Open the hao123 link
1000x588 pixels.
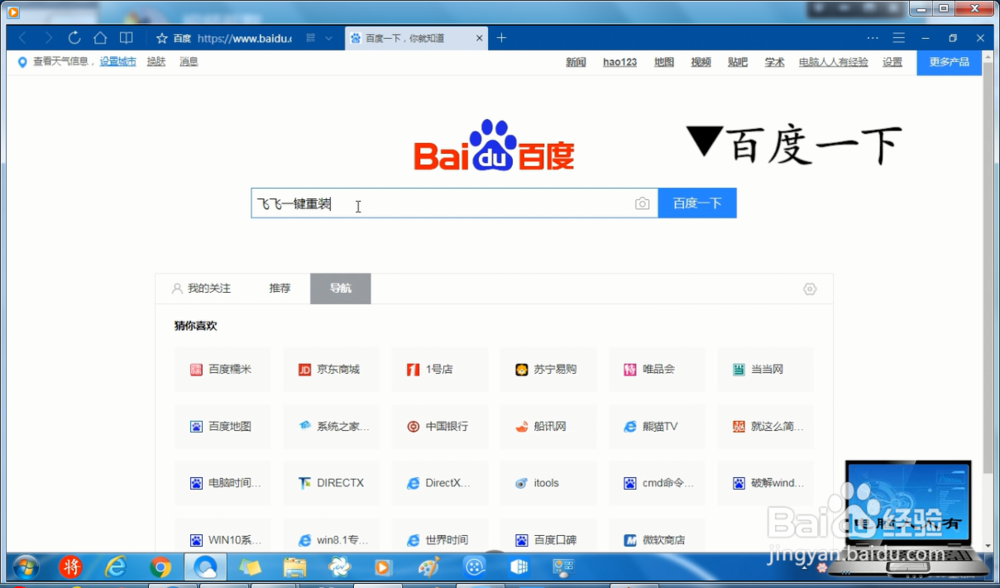[620, 62]
